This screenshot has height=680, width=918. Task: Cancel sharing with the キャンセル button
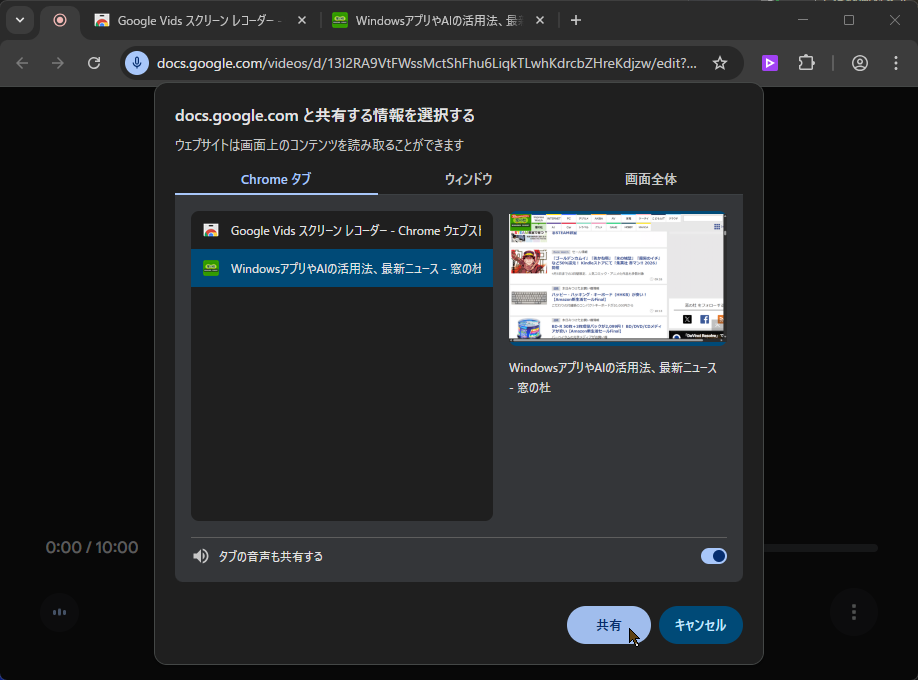[x=700, y=625]
